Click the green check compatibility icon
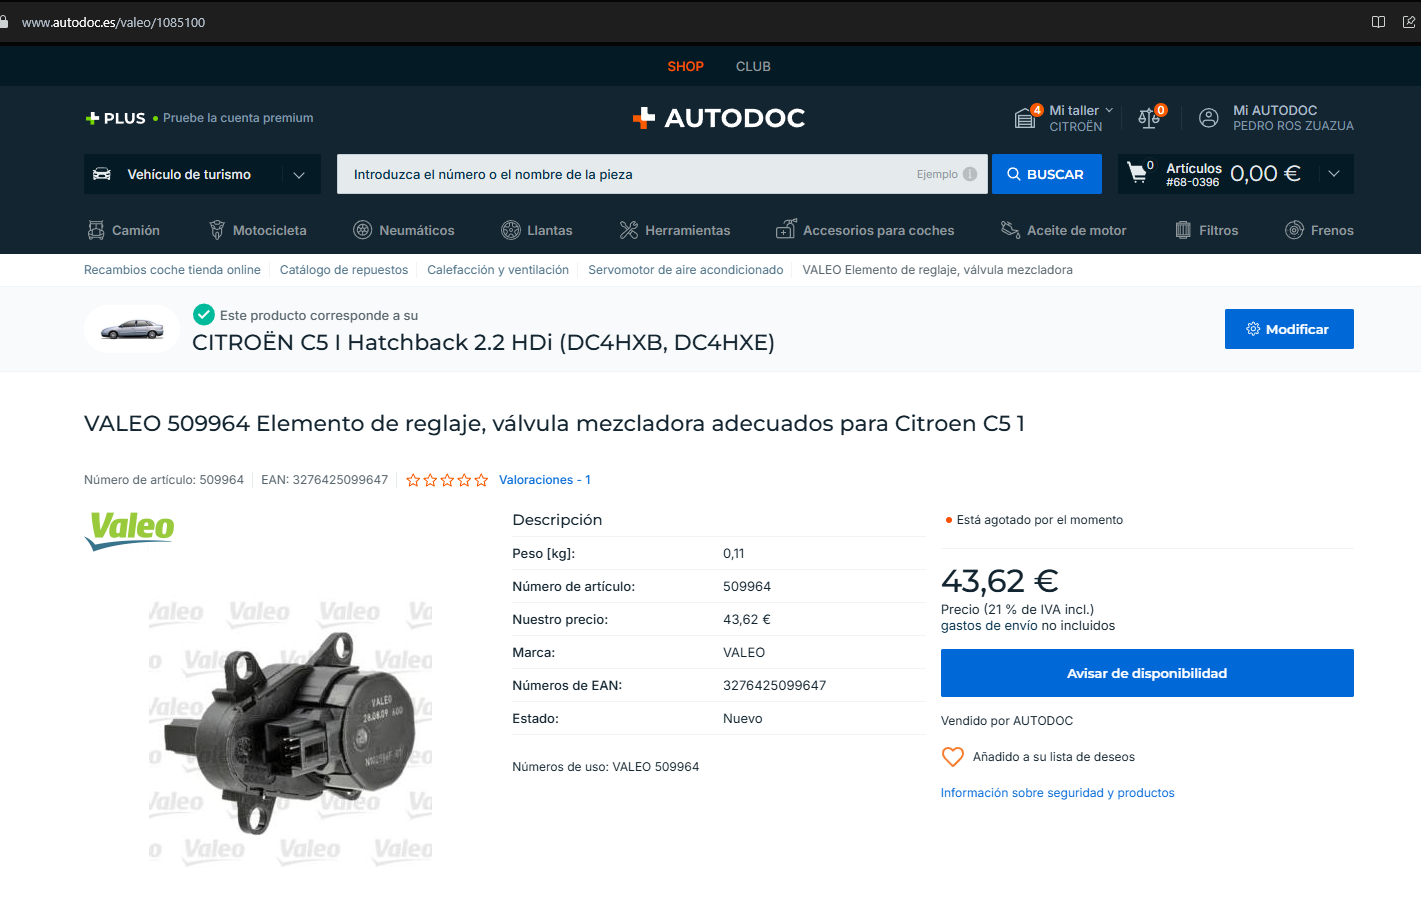Image resolution: width=1421 pixels, height=903 pixels. coord(204,315)
